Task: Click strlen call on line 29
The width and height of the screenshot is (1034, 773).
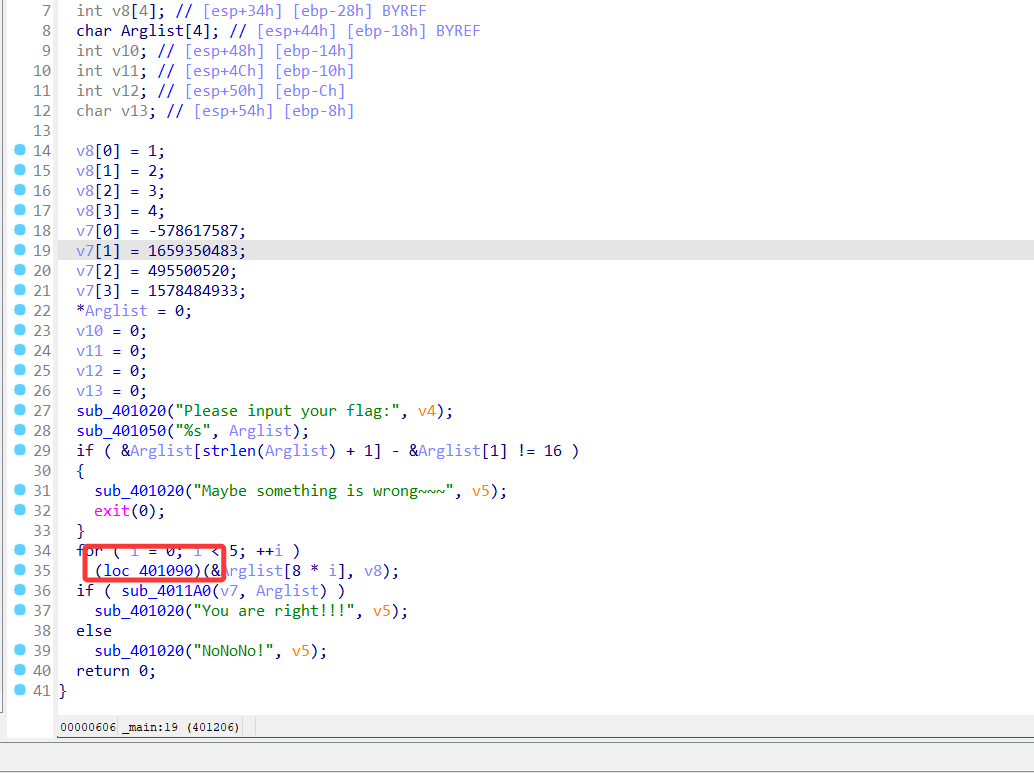Action: 229,451
